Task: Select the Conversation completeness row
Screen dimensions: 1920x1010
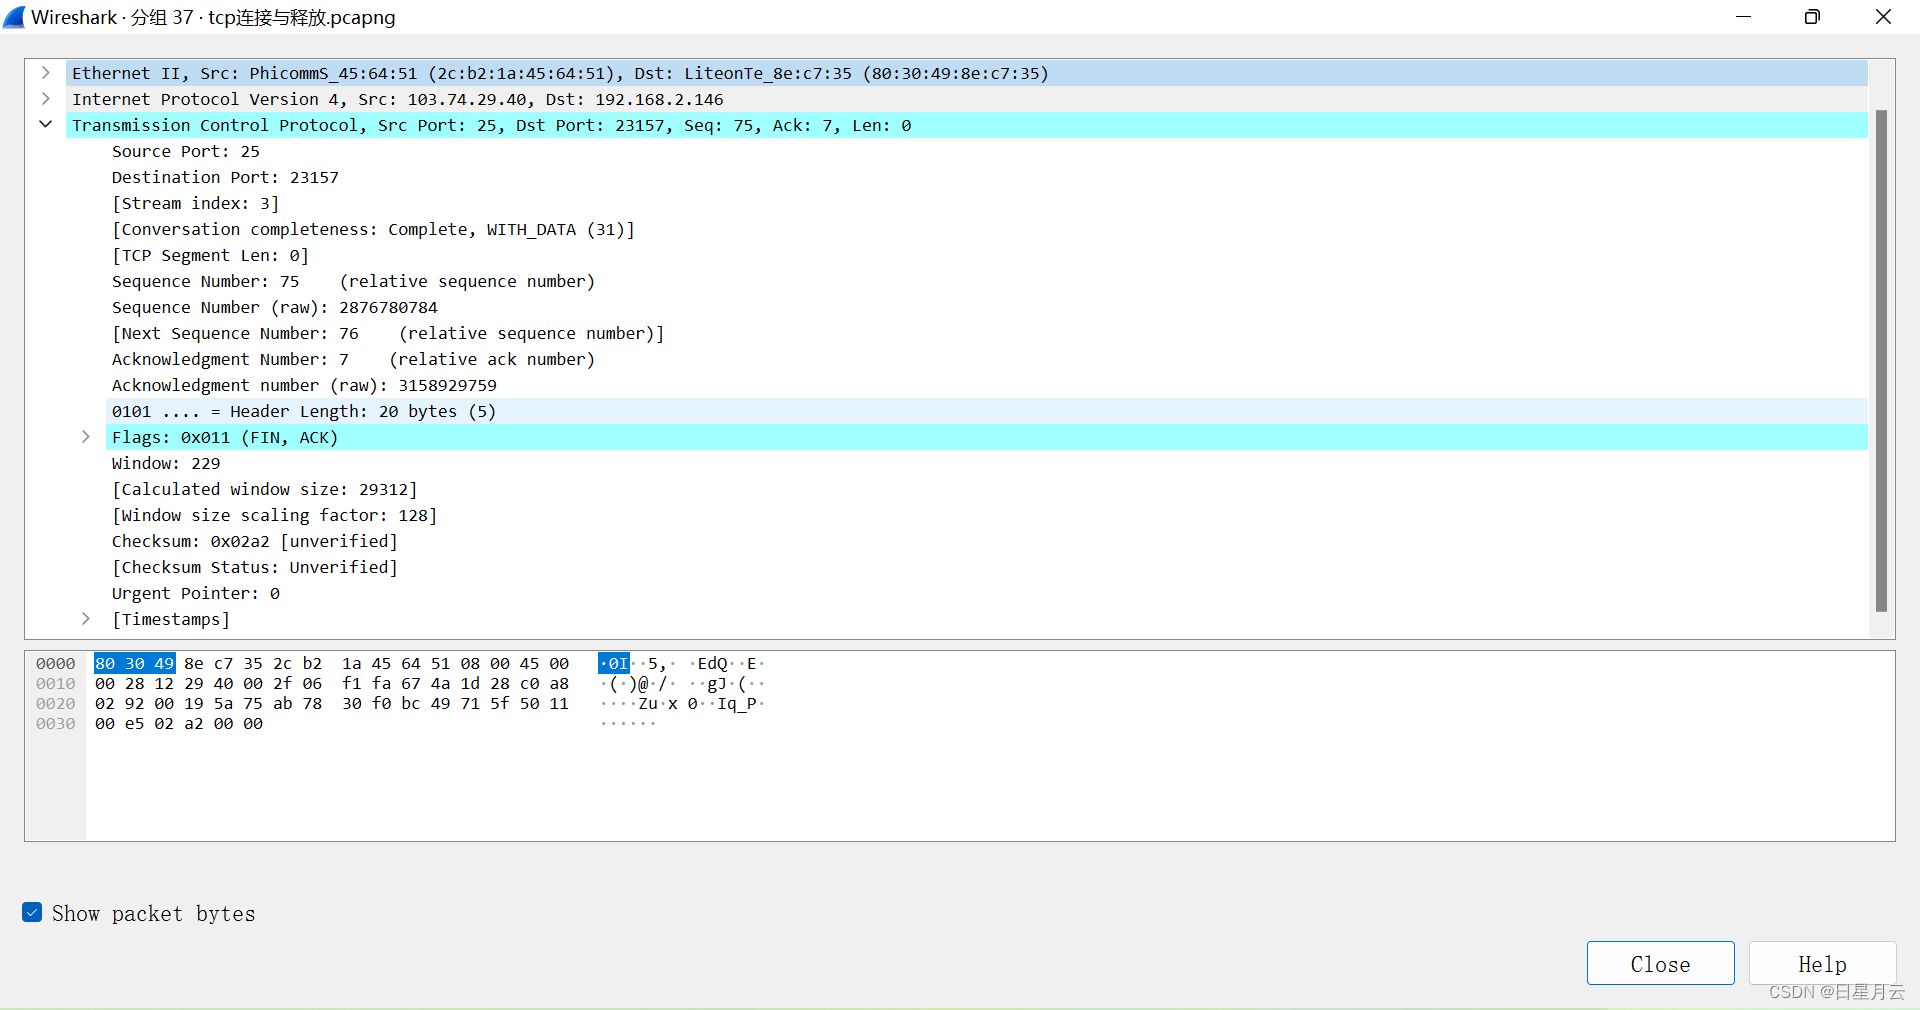Action: coord(986,229)
